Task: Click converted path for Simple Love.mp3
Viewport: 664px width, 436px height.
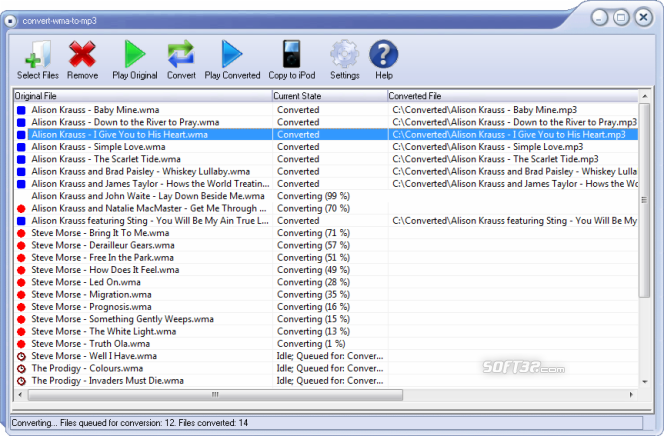Action: [x=487, y=147]
